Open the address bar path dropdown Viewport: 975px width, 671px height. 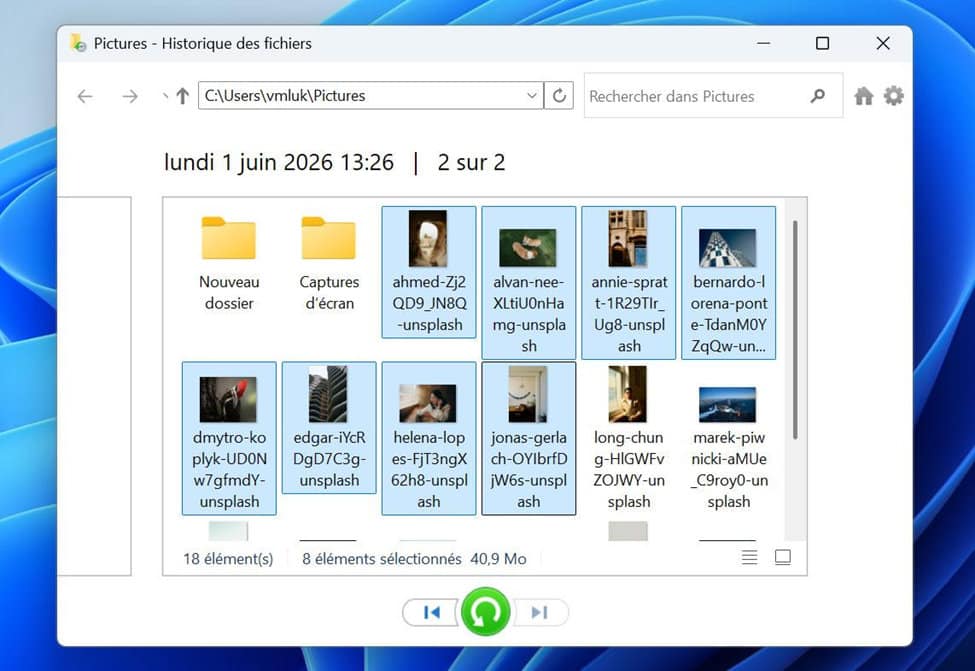532,96
